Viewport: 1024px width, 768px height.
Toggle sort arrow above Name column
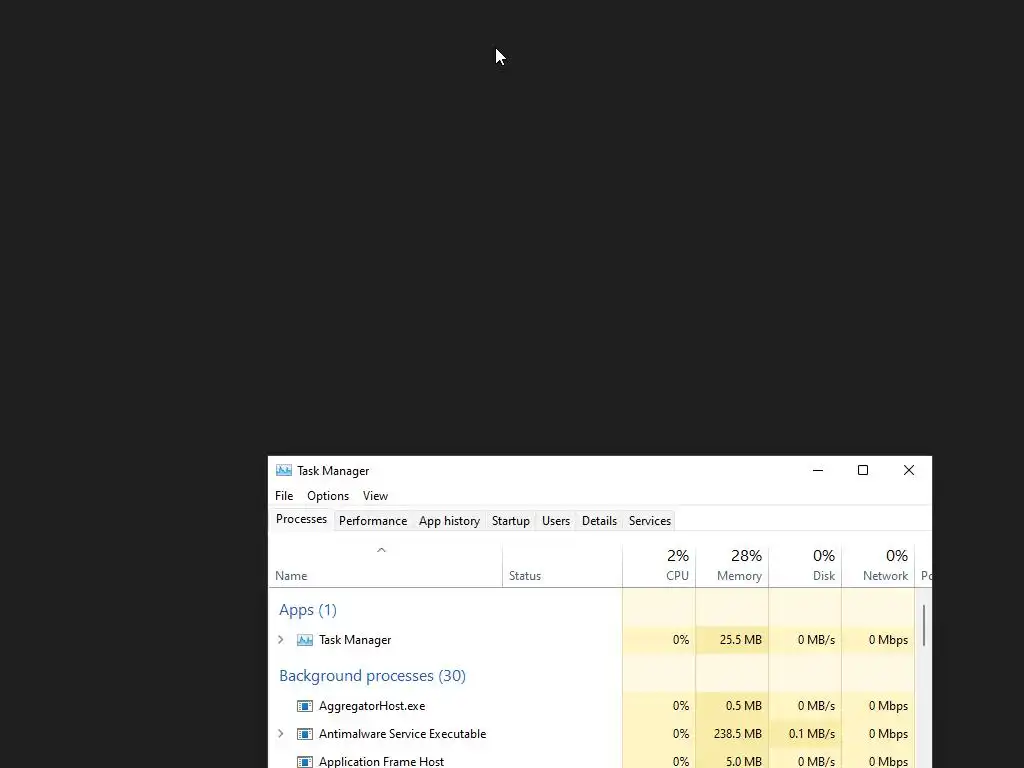381,551
